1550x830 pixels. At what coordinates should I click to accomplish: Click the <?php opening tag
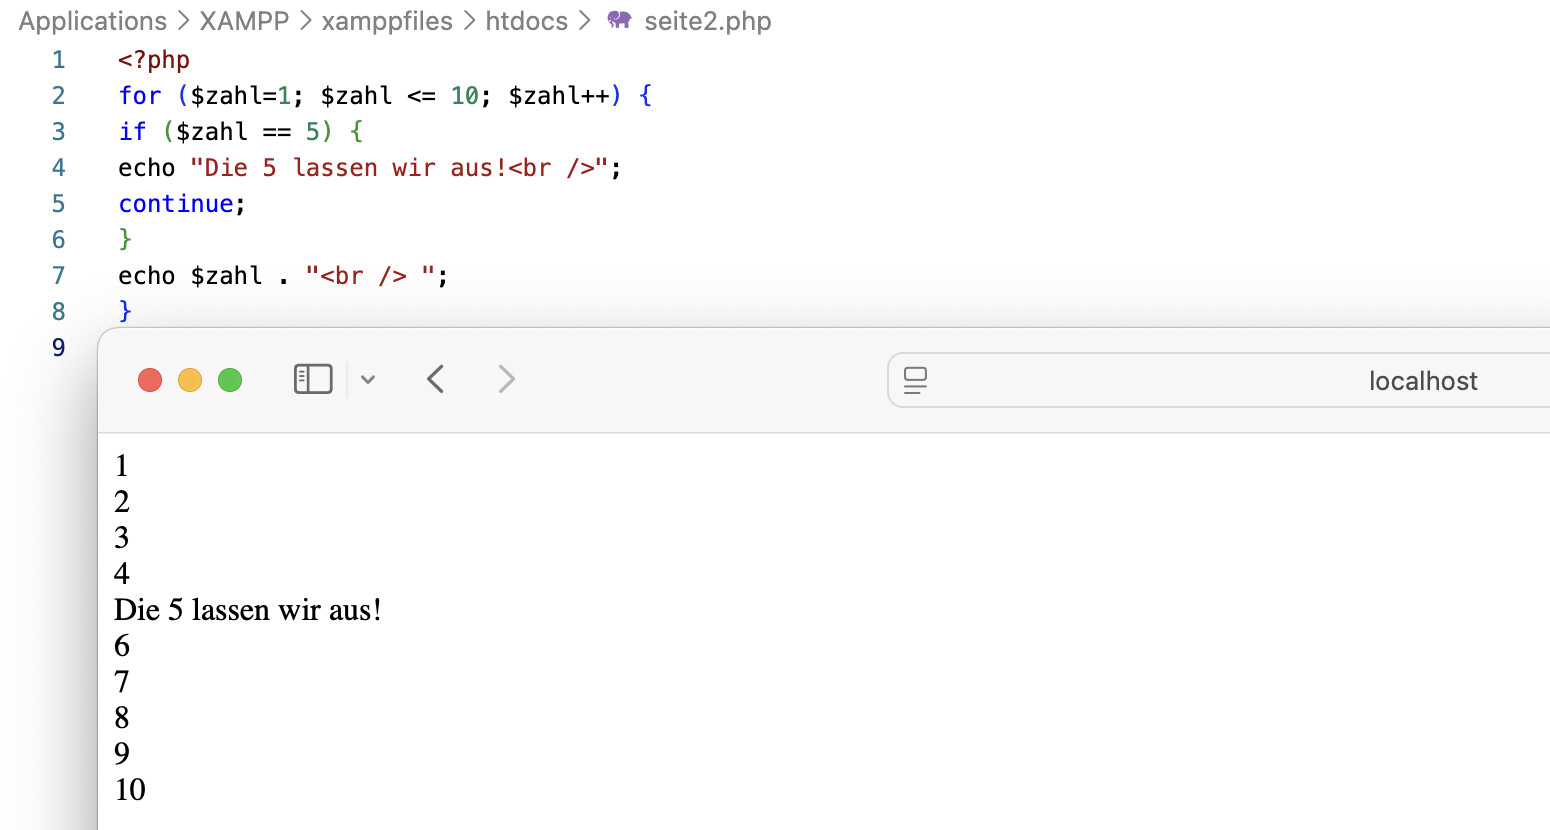pyautogui.click(x=154, y=60)
